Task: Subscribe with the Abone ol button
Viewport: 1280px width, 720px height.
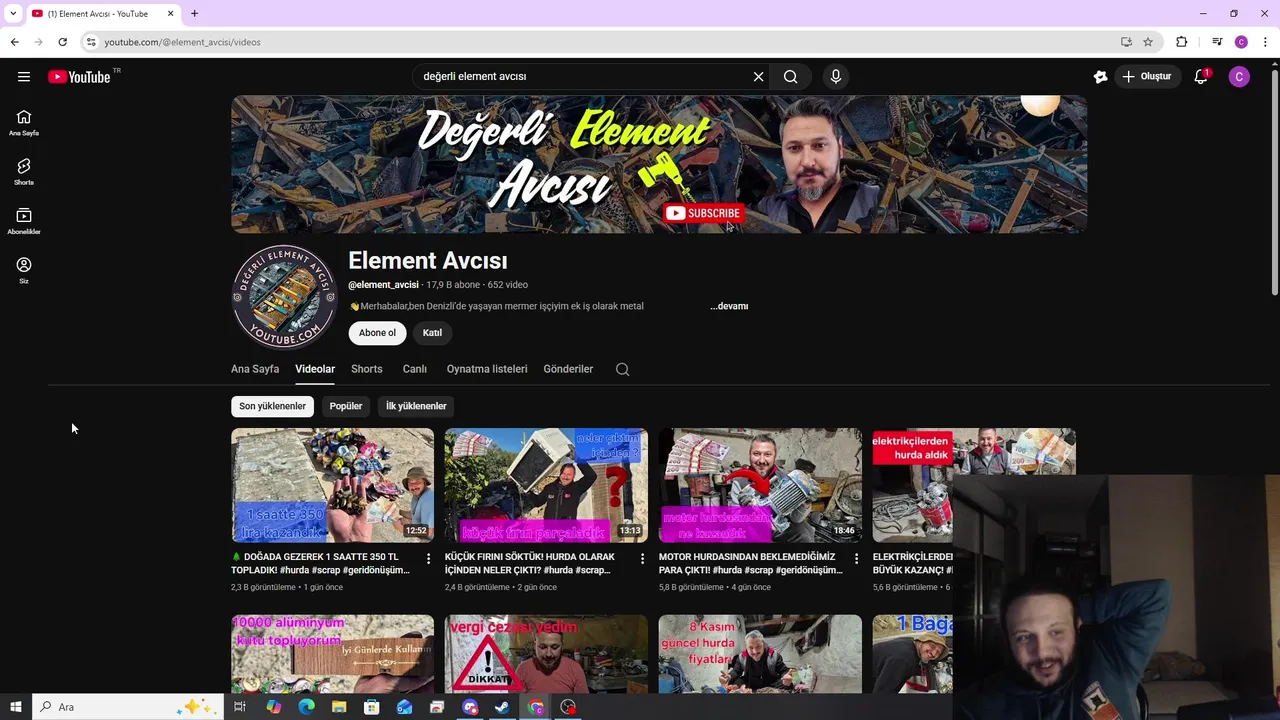Action: 377,333
